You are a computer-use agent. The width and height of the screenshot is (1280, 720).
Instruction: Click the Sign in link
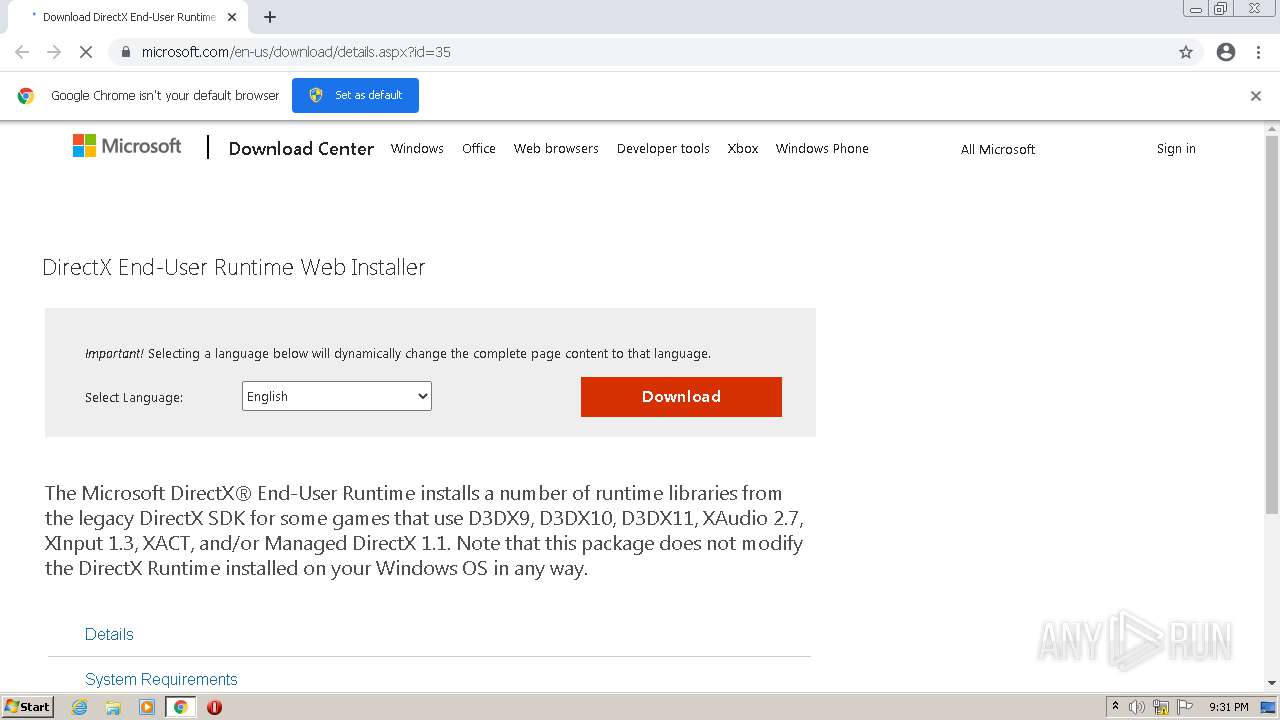coord(1176,148)
